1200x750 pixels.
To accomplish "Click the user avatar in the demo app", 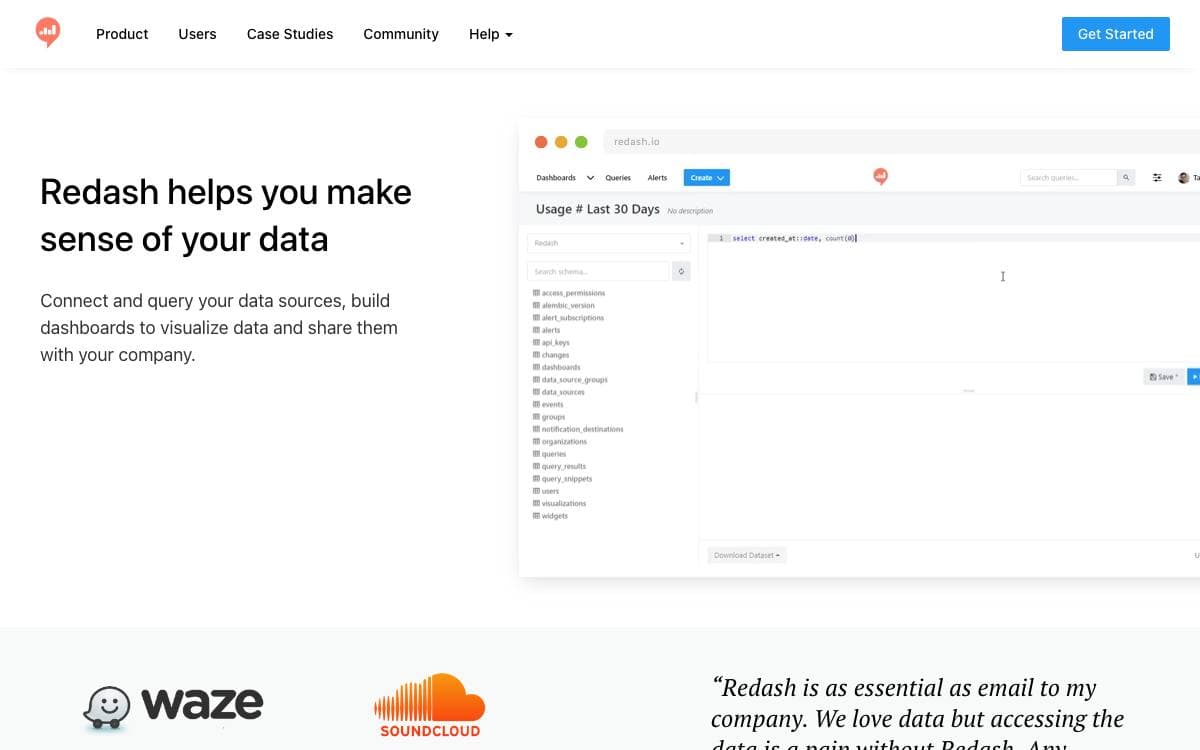I will [1184, 178].
